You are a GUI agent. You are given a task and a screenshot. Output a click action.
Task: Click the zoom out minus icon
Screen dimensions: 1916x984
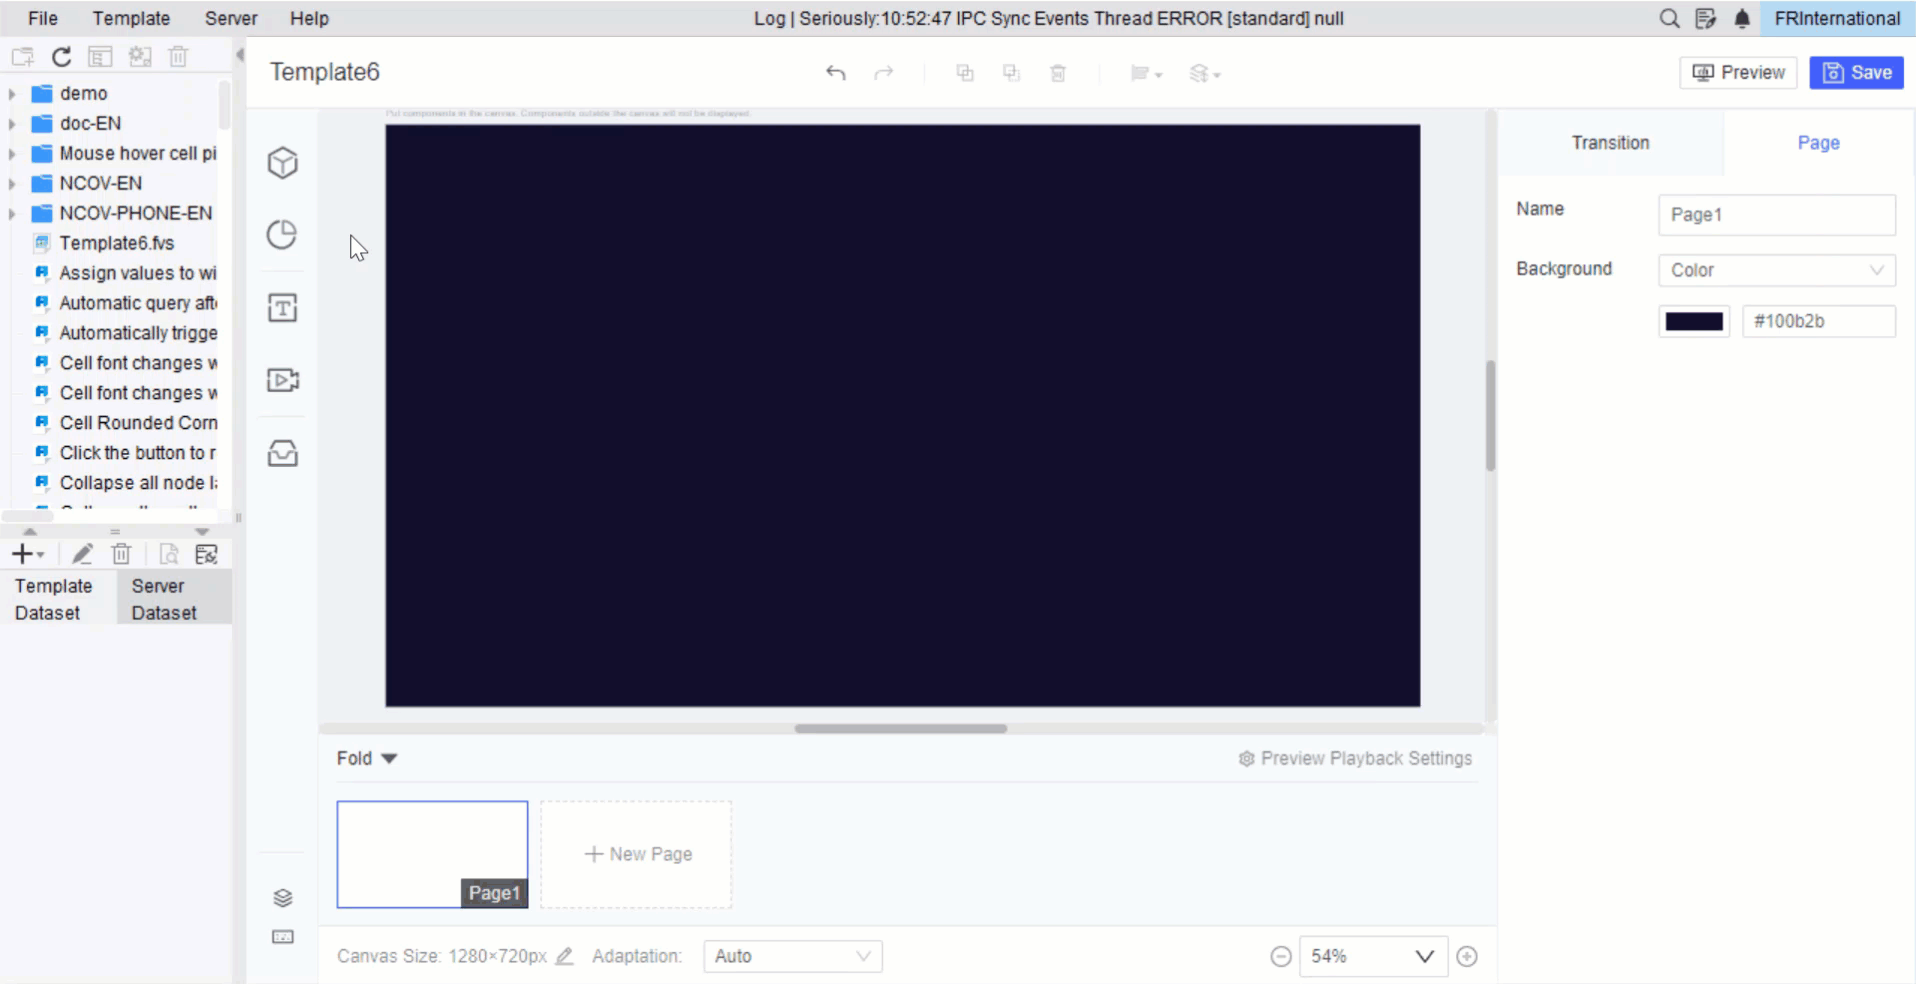tap(1281, 957)
